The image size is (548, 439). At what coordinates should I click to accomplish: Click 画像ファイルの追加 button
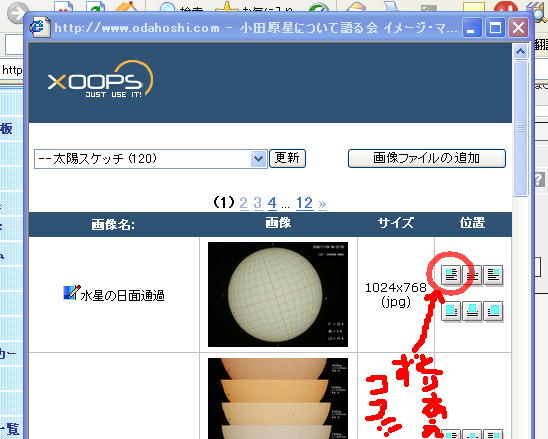[x=427, y=158]
